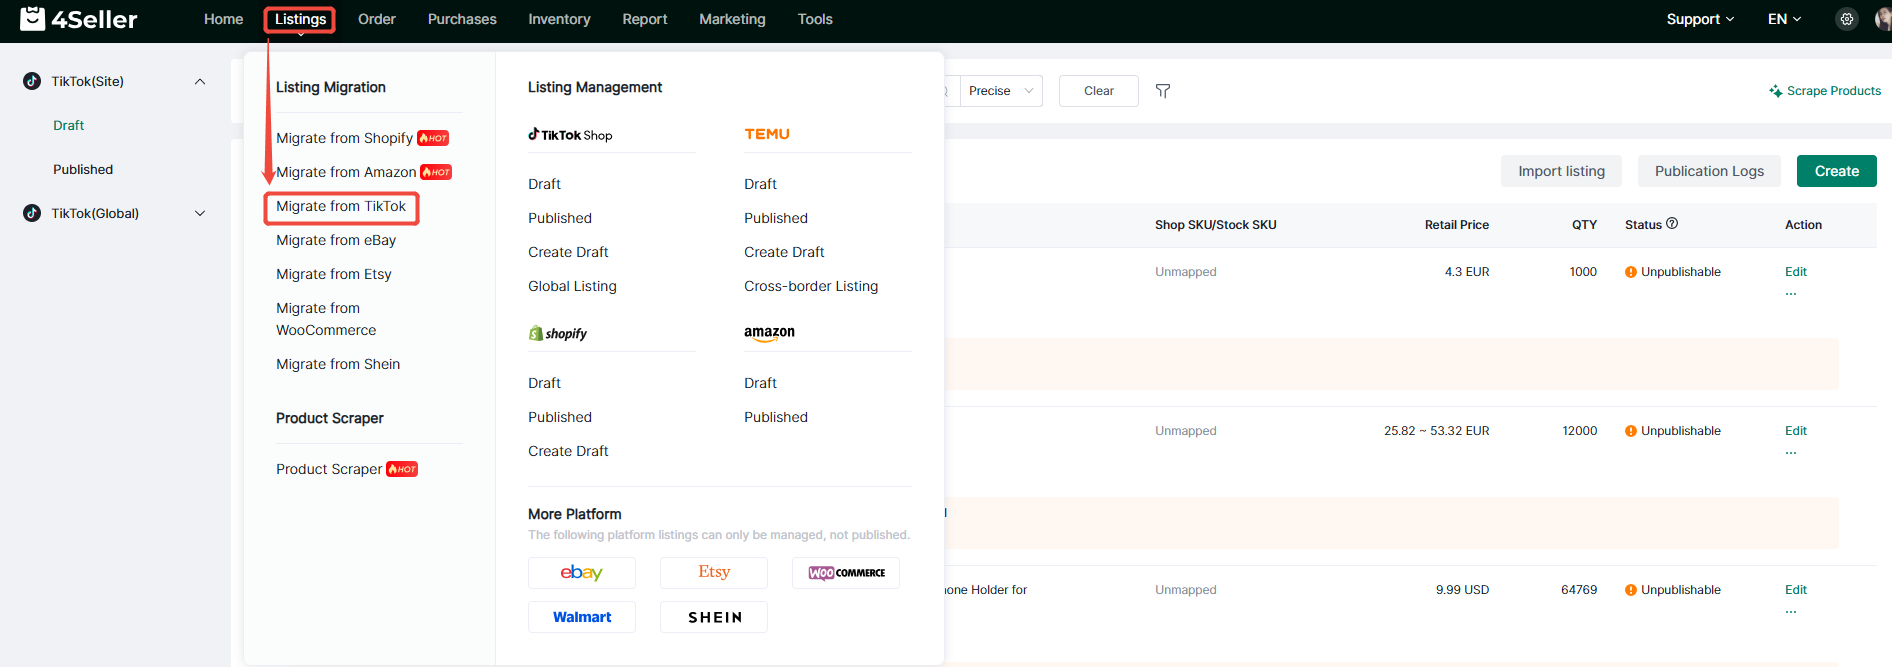Screen dimensions: 1892x667
Task: Open Amazon Published listings
Action: (776, 417)
